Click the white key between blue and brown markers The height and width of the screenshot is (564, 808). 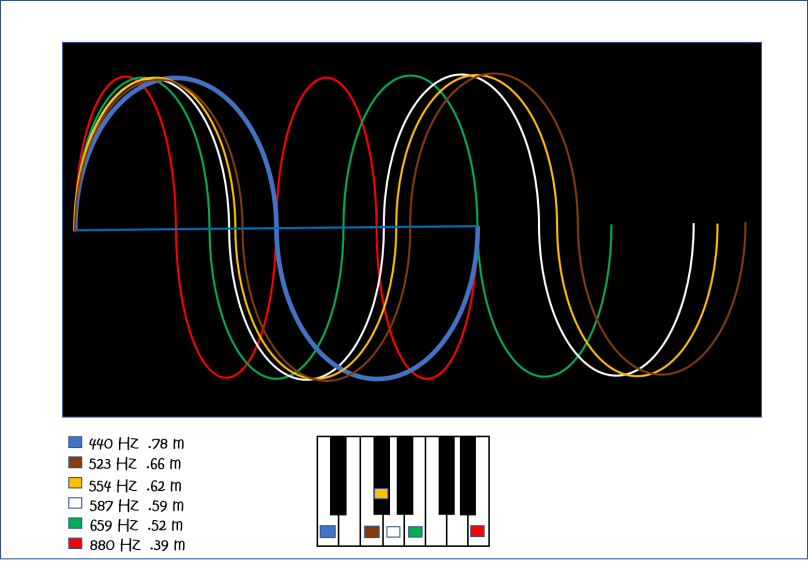tap(349, 530)
